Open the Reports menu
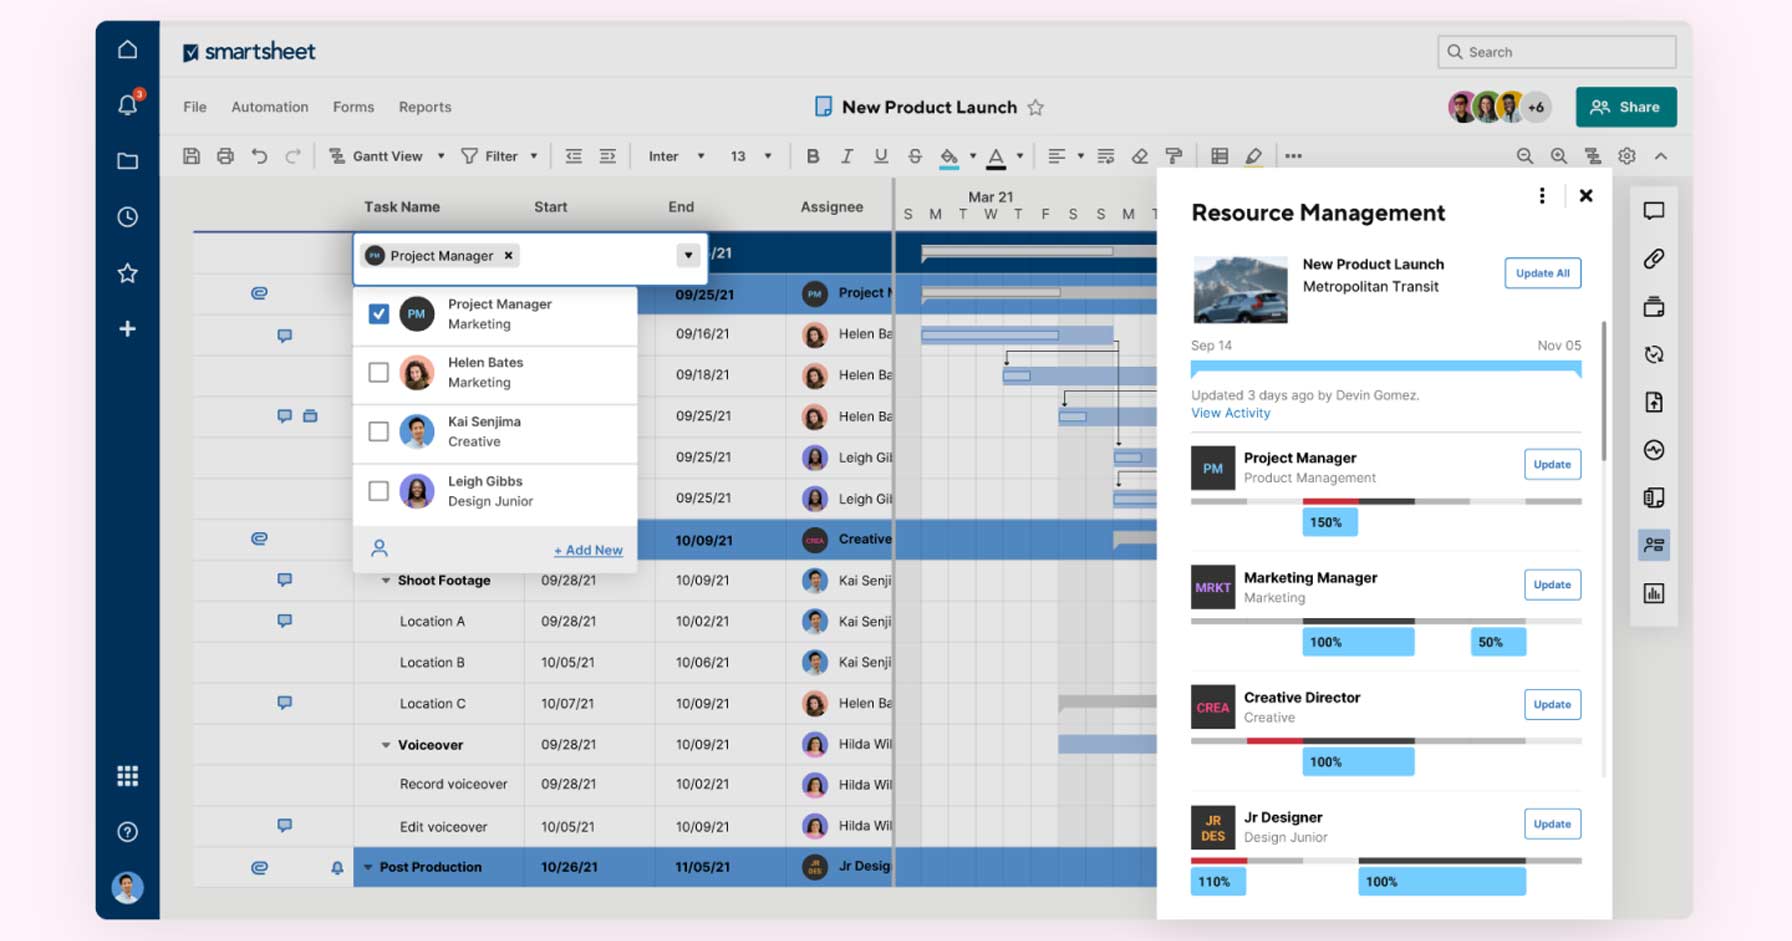Image resolution: width=1792 pixels, height=941 pixels. pos(425,107)
